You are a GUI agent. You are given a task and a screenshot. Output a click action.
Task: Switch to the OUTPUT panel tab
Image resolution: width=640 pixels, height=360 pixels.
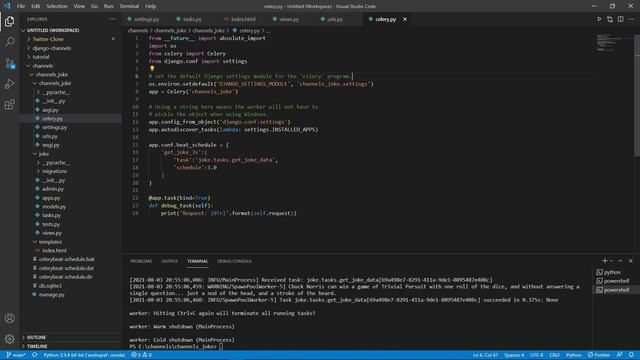tap(169, 261)
